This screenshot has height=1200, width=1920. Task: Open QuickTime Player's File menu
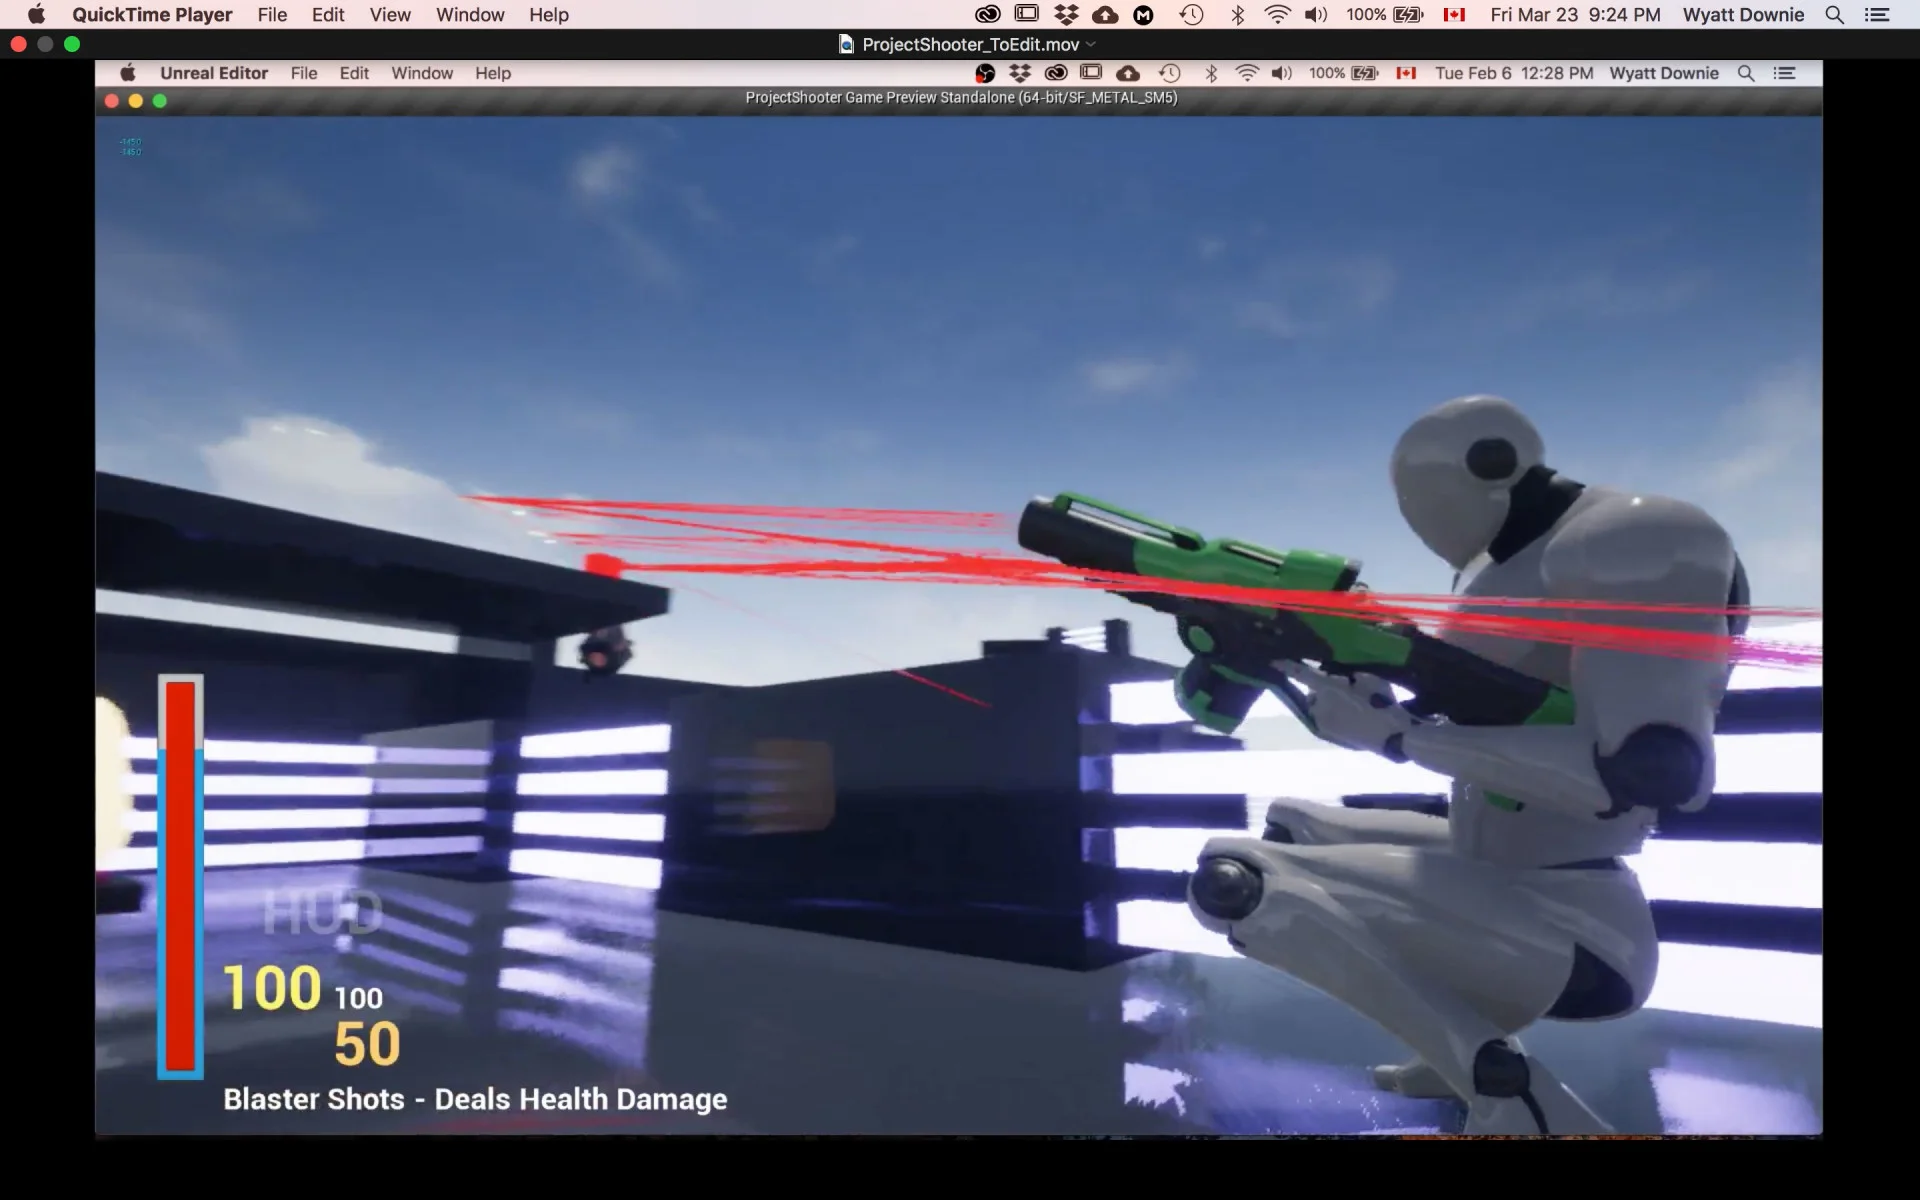272,14
